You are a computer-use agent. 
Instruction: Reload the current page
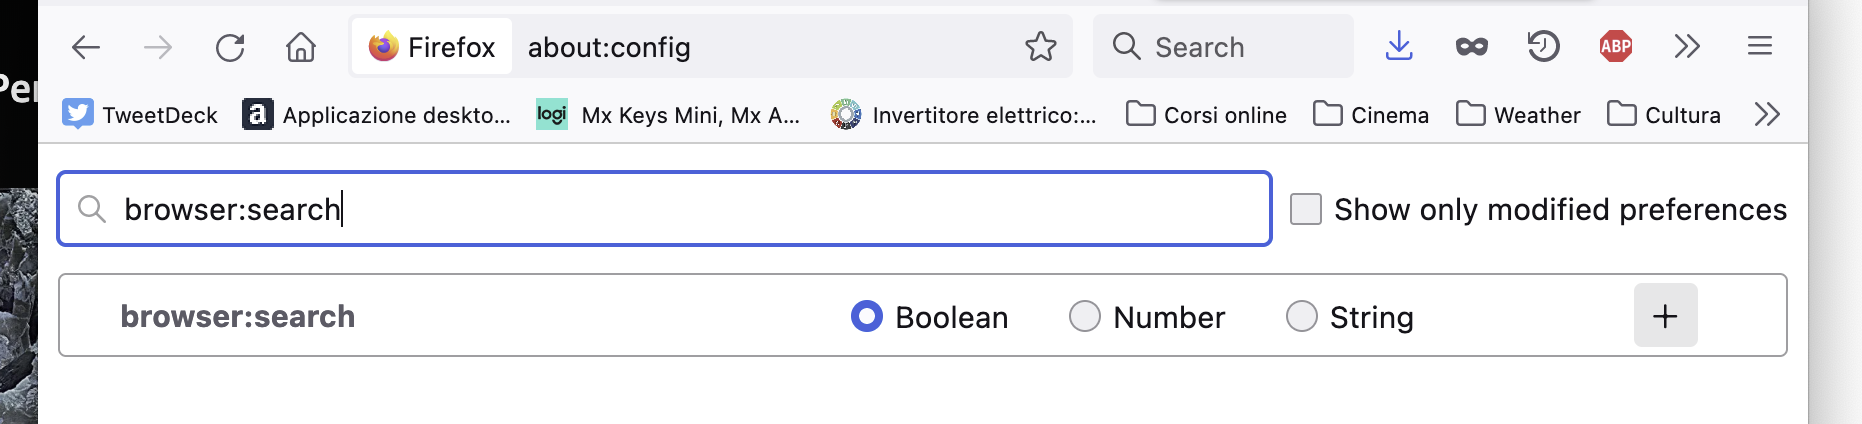230,47
